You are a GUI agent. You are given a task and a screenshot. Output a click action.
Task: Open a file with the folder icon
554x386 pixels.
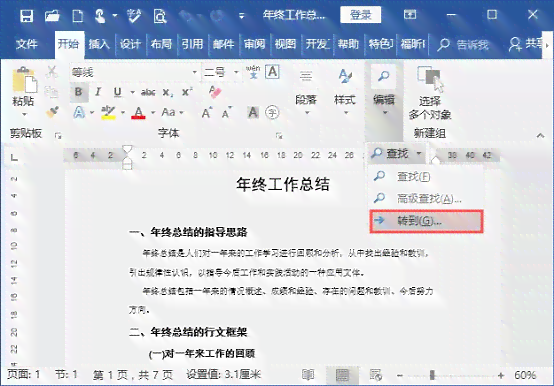(52, 16)
